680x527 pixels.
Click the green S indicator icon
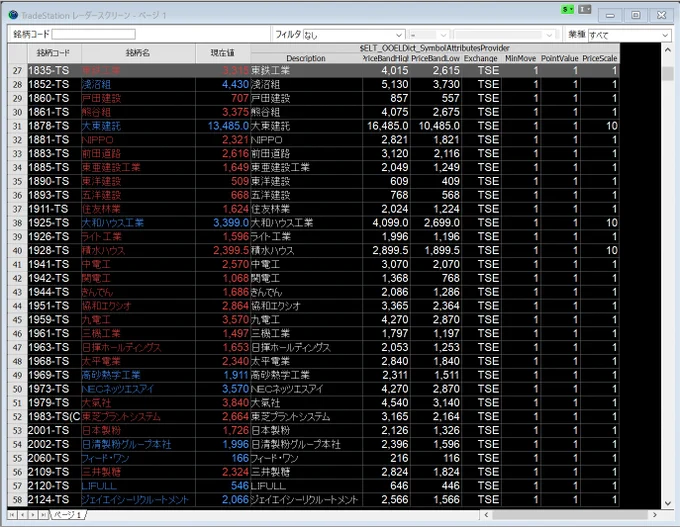tap(567, 9)
